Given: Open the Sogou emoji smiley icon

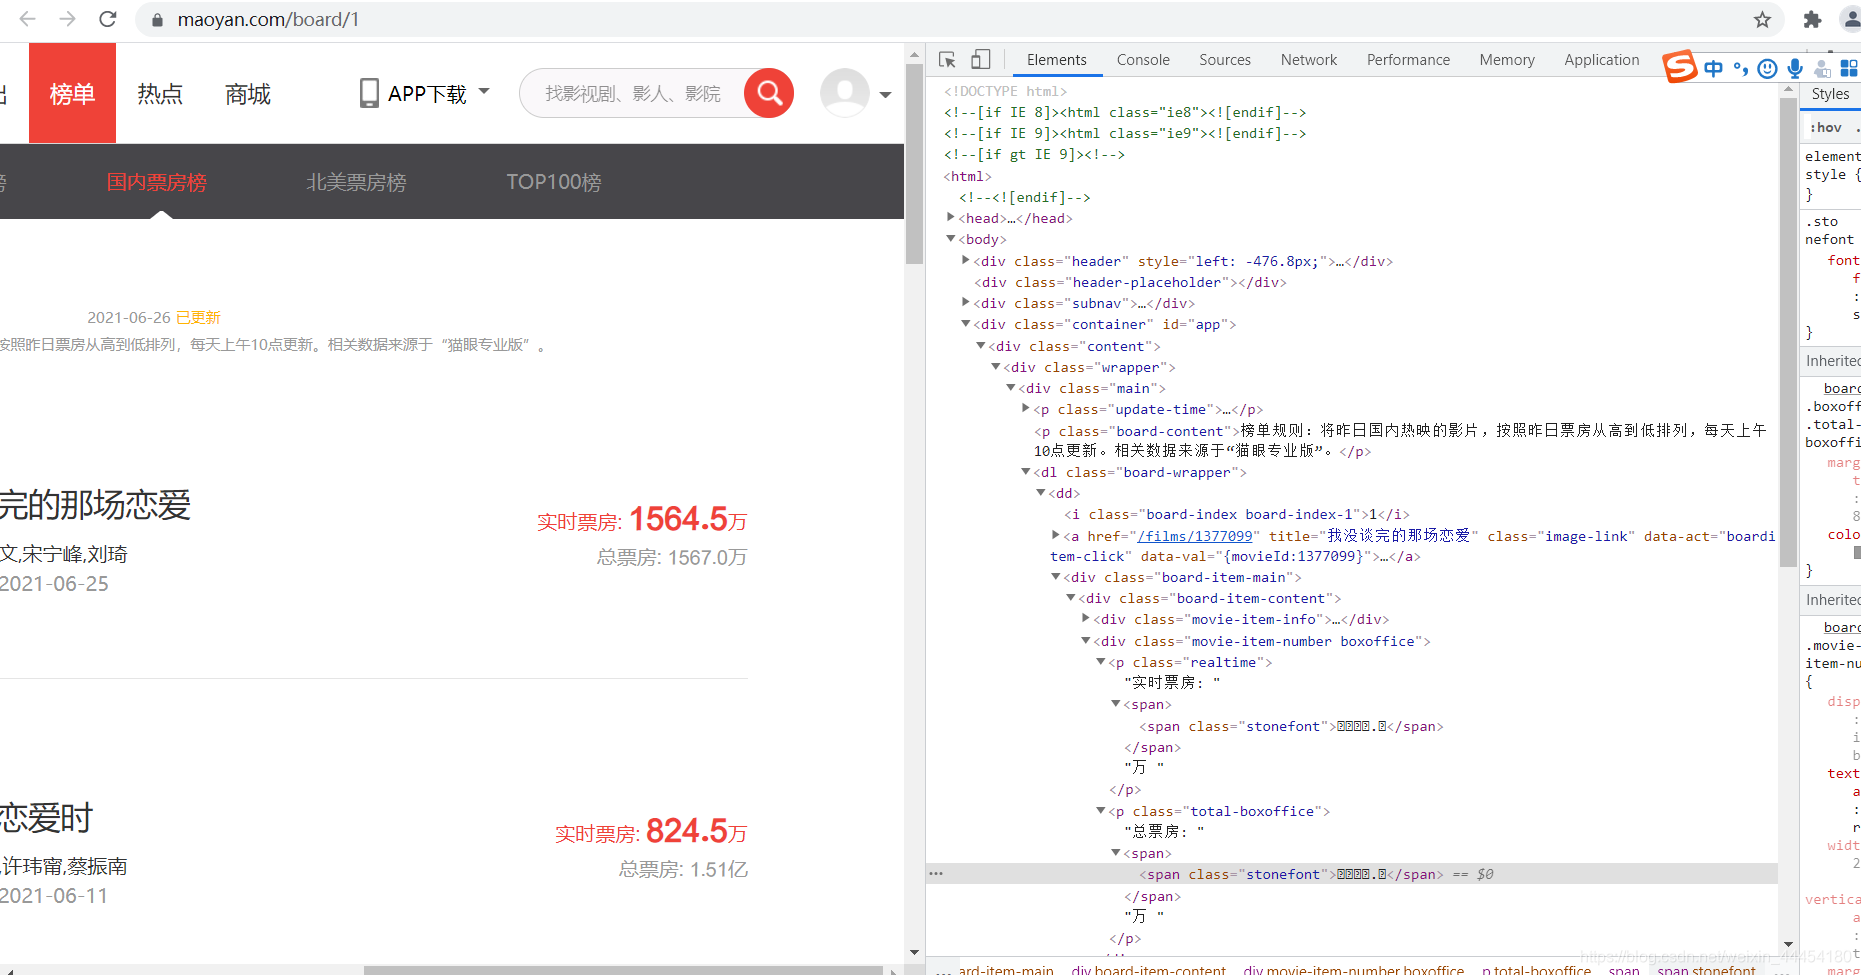Looking at the screenshot, I should [1768, 68].
